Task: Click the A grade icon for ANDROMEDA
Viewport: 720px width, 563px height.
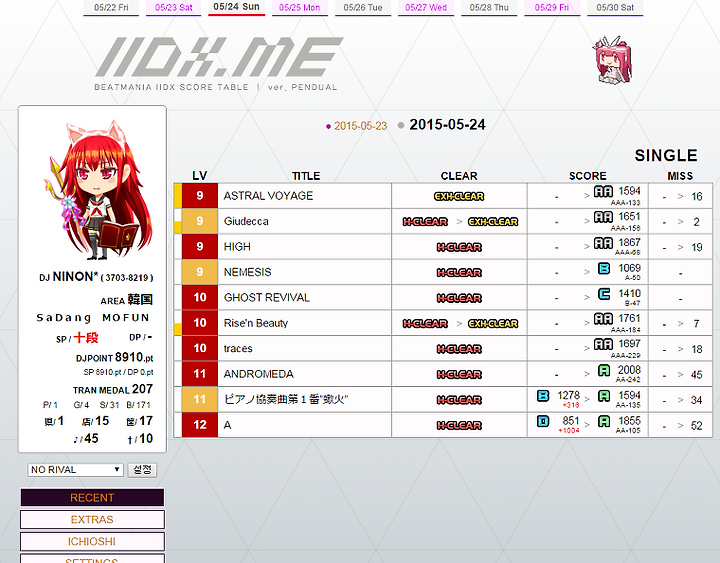Action: point(604,370)
